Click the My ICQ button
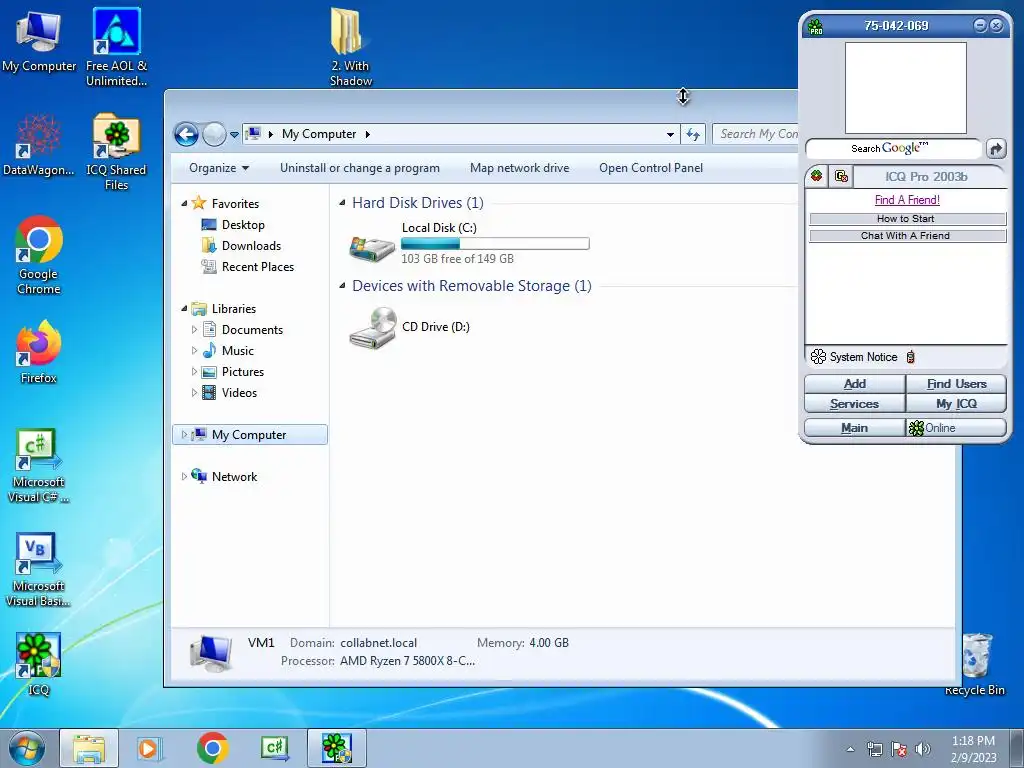Image resolution: width=1024 pixels, height=768 pixels. coord(957,404)
